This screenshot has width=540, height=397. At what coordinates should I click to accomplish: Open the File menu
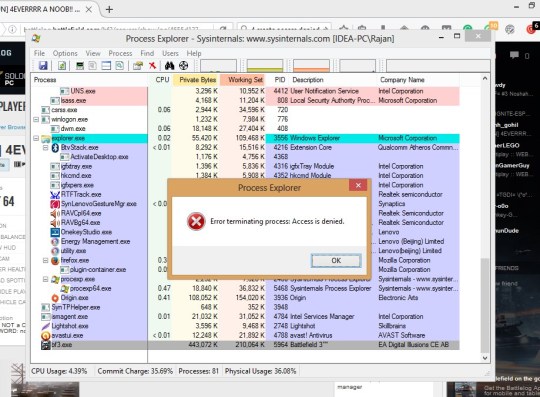pyautogui.click(x=39, y=53)
